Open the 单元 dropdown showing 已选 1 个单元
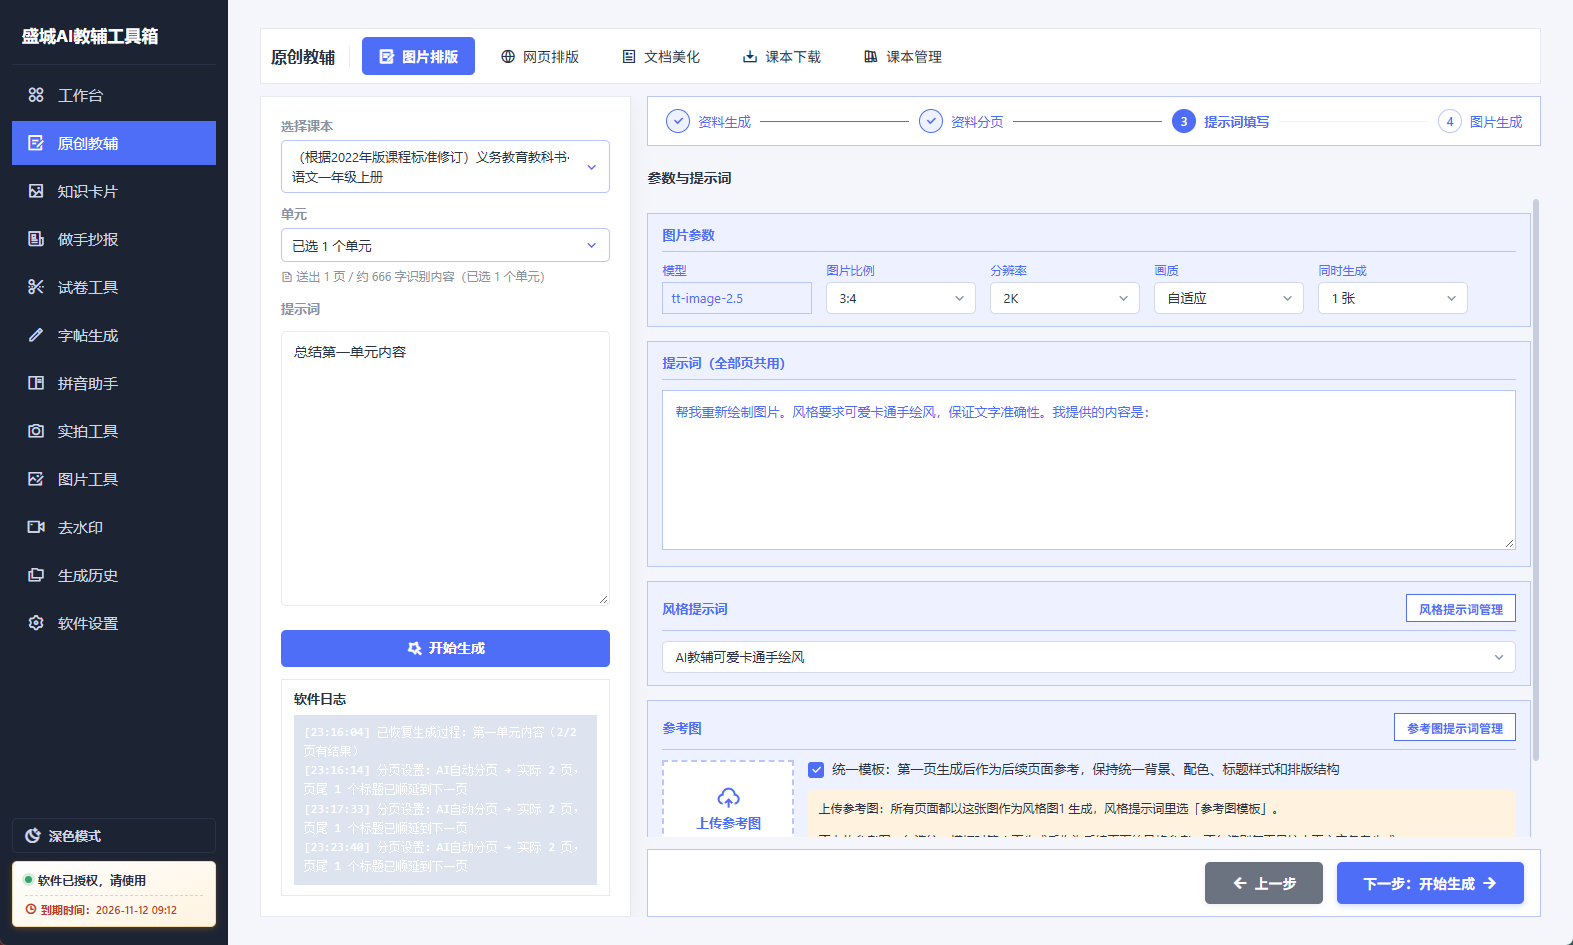The height and width of the screenshot is (945, 1573). pyautogui.click(x=445, y=245)
